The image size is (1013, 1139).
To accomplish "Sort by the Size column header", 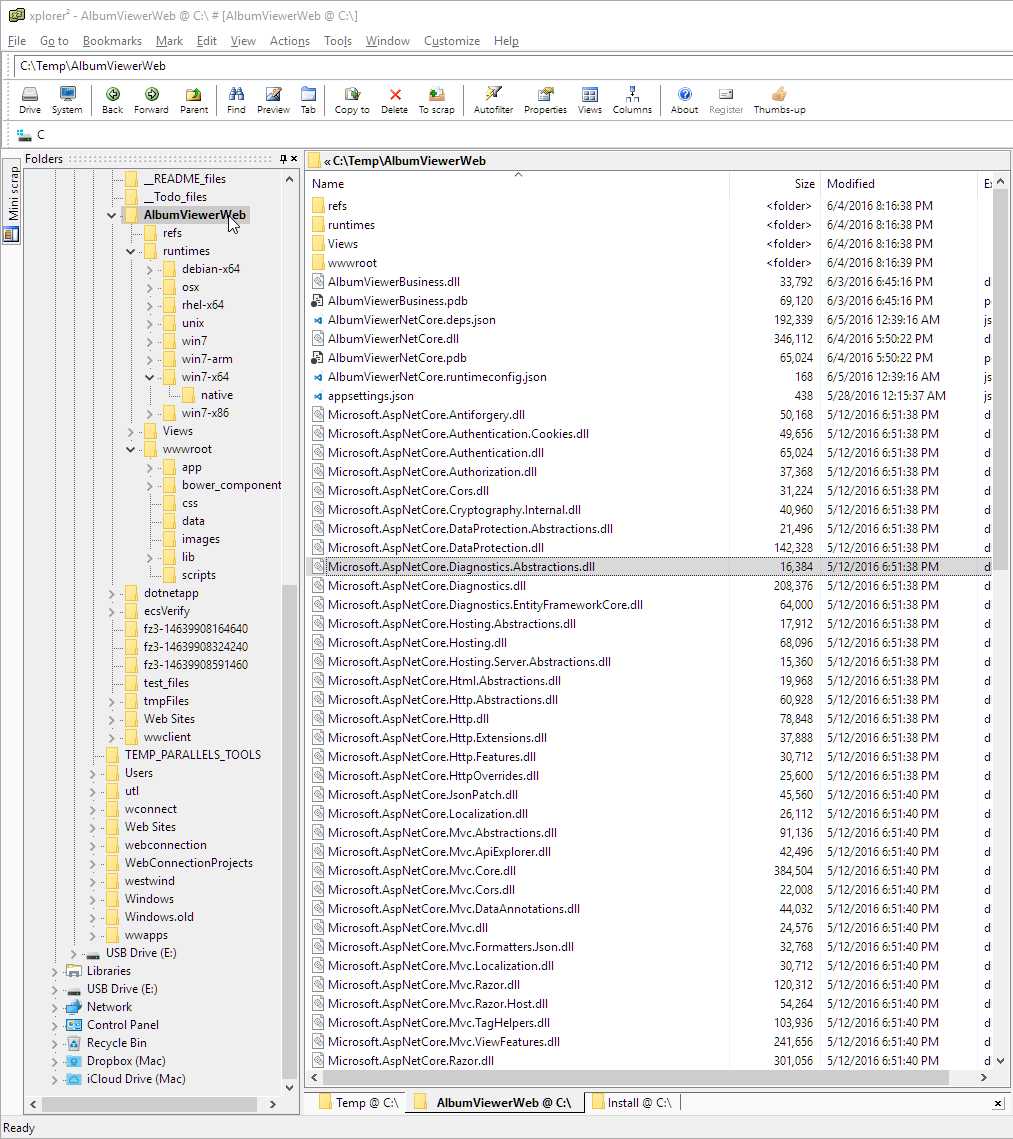I will pos(774,184).
